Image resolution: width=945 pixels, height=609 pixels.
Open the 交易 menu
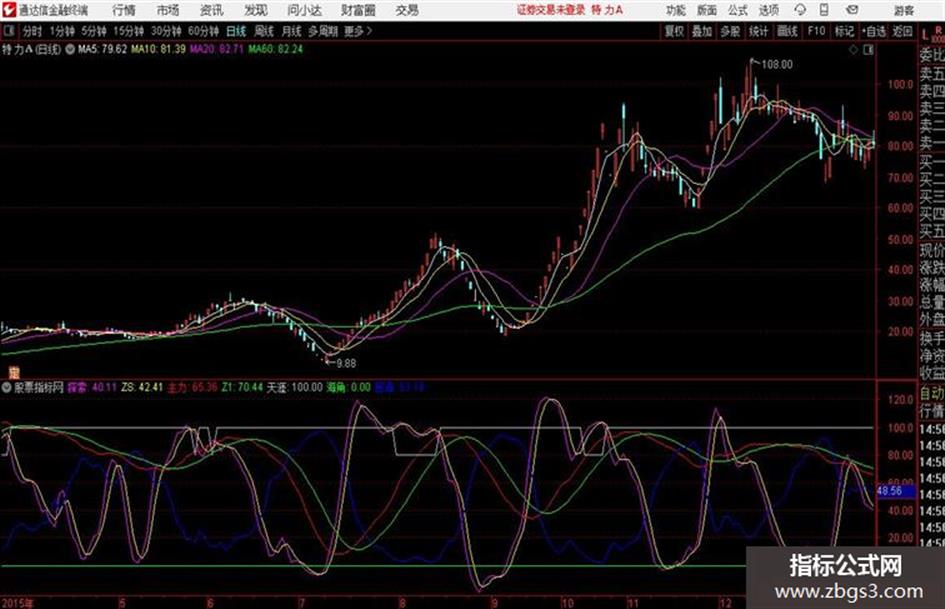point(407,10)
